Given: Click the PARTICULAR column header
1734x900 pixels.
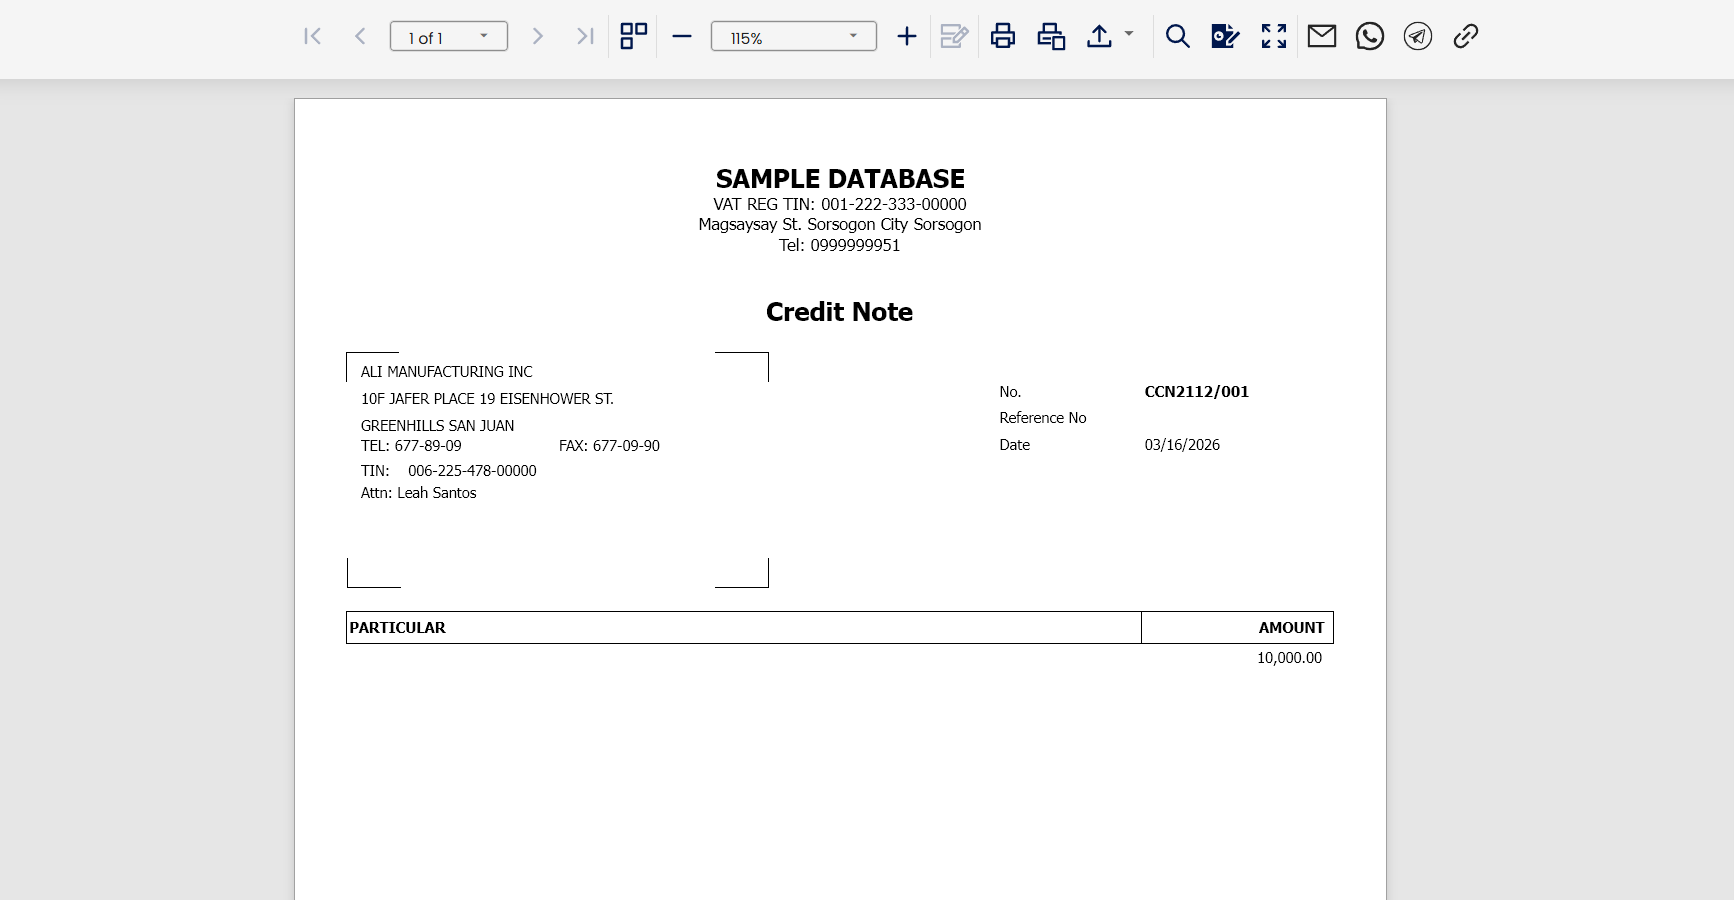Looking at the screenshot, I should pyautogui.click(x=397, y=628).
